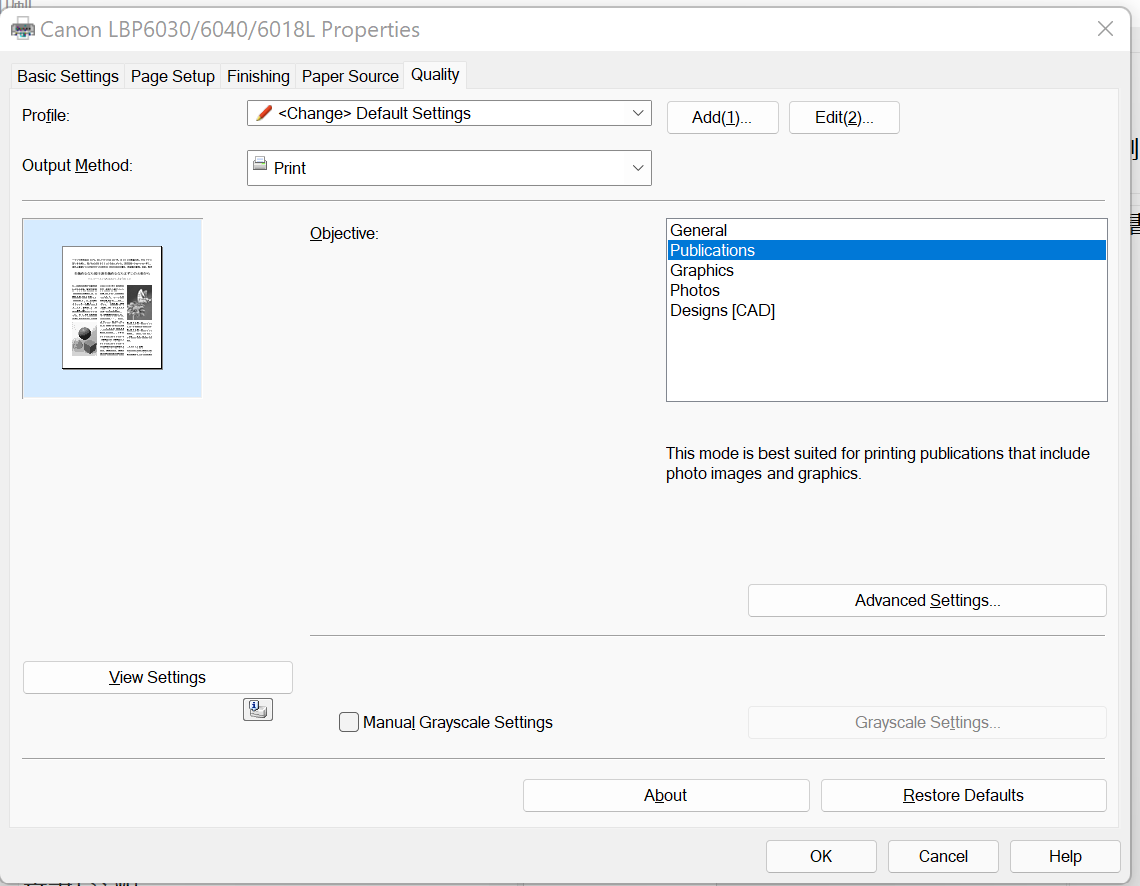Viewport: 1140px width, 886px height.
Task: Click the About button
Action: [666, 795]
